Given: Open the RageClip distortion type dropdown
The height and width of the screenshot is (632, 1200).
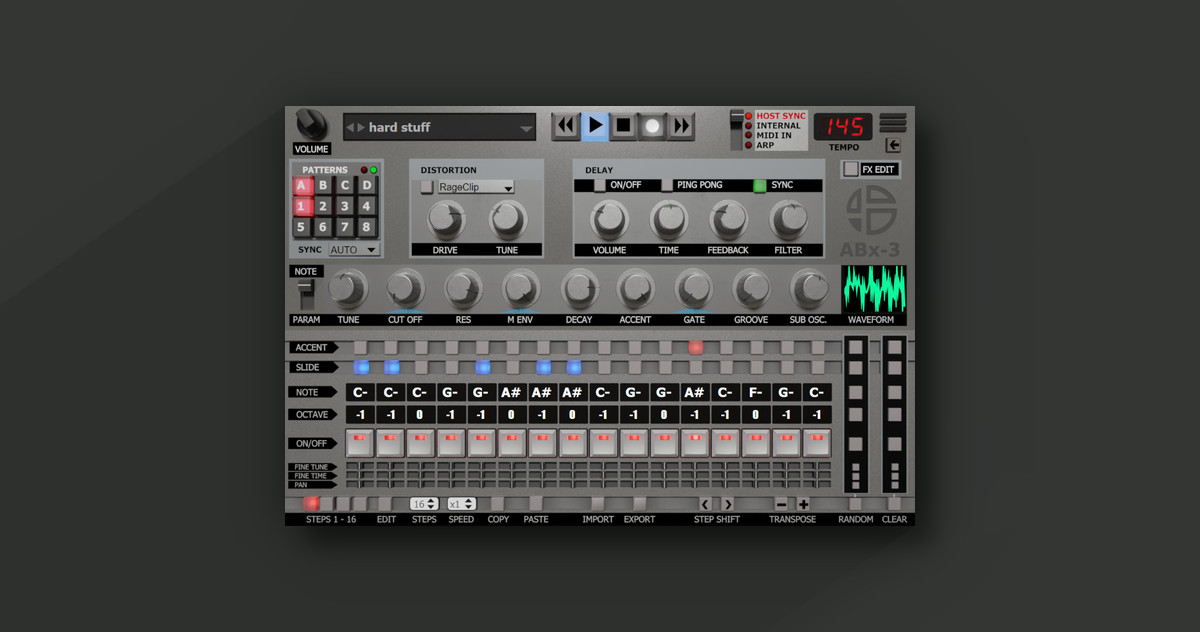Looking at the screenshot, I should point(476,187).
